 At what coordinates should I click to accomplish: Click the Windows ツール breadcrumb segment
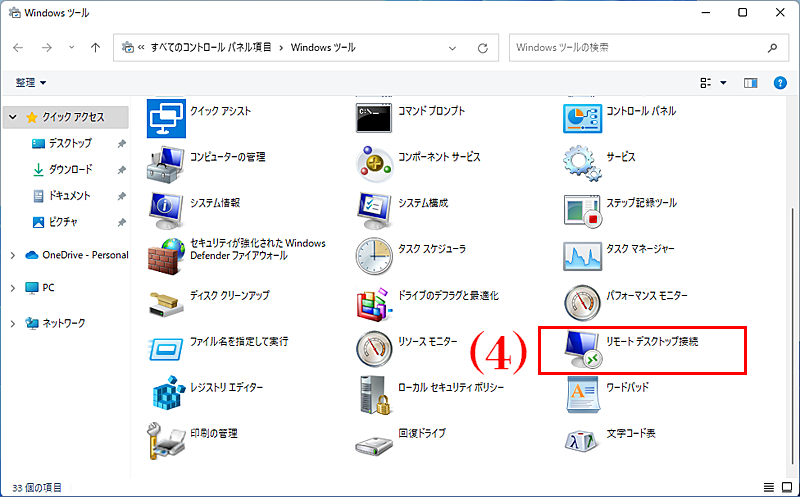(x=323, y=47)
